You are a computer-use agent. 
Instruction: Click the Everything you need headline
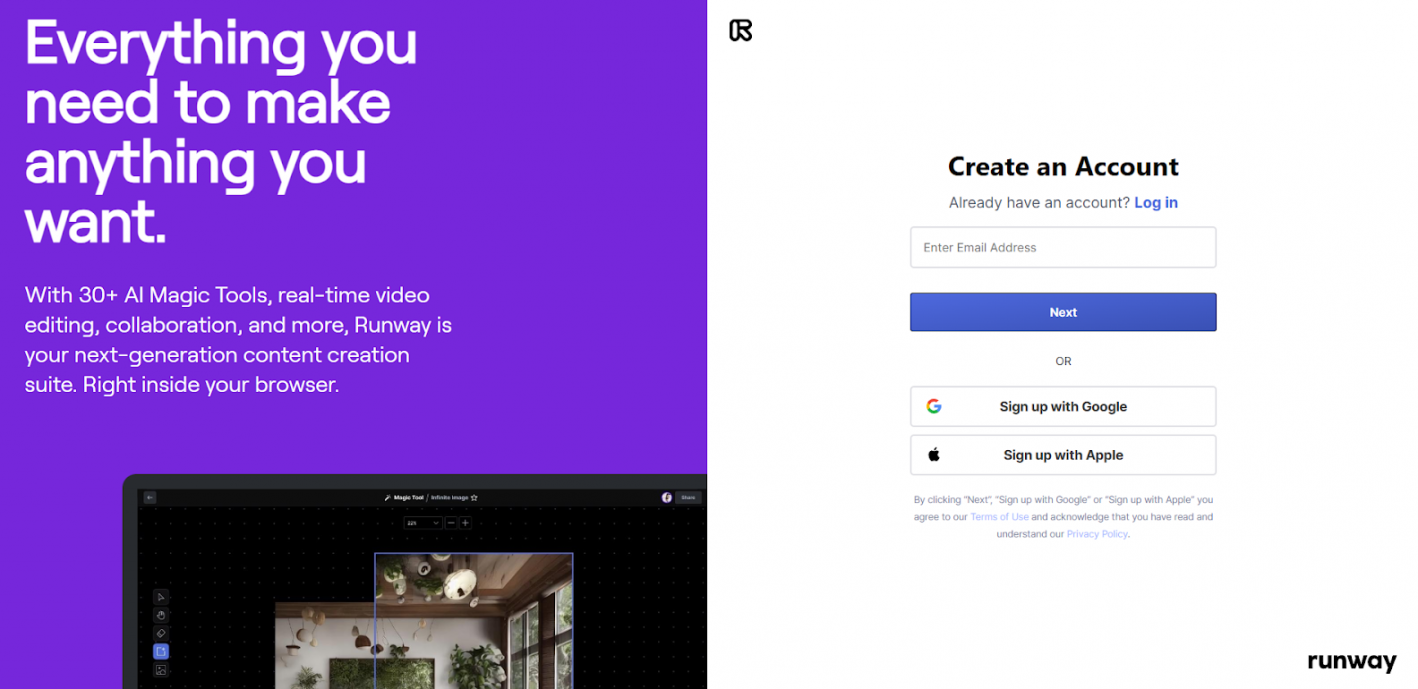pyautogui.click(x=221, y=131)
